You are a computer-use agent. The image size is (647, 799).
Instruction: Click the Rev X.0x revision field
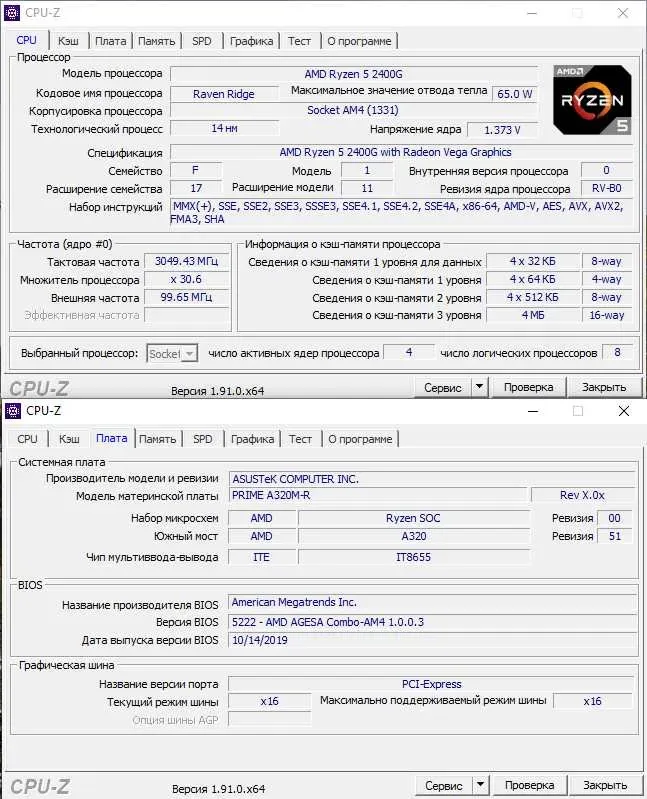pos(582,495)
